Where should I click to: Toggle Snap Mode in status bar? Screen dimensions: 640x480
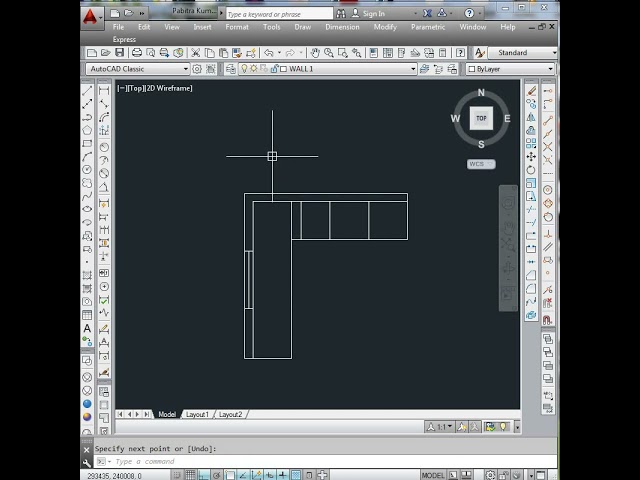click(x=177, y=475)
